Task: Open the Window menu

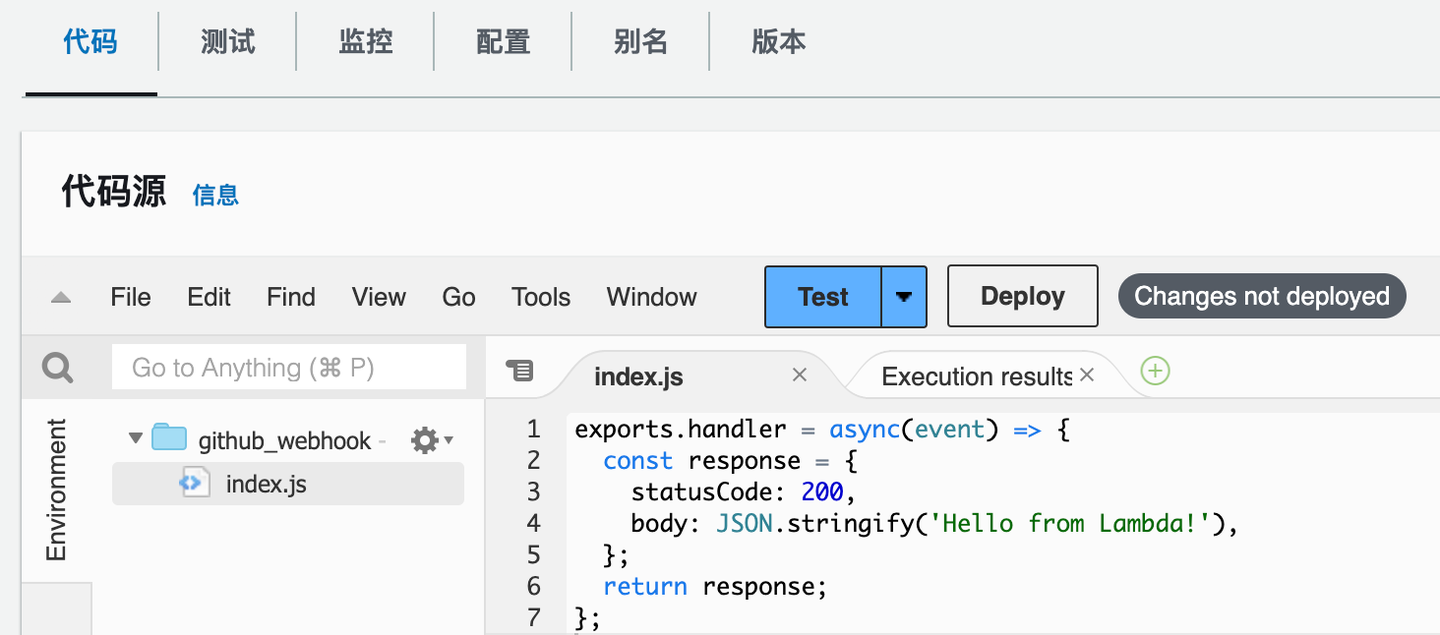Action: click(x=652, y=297)
